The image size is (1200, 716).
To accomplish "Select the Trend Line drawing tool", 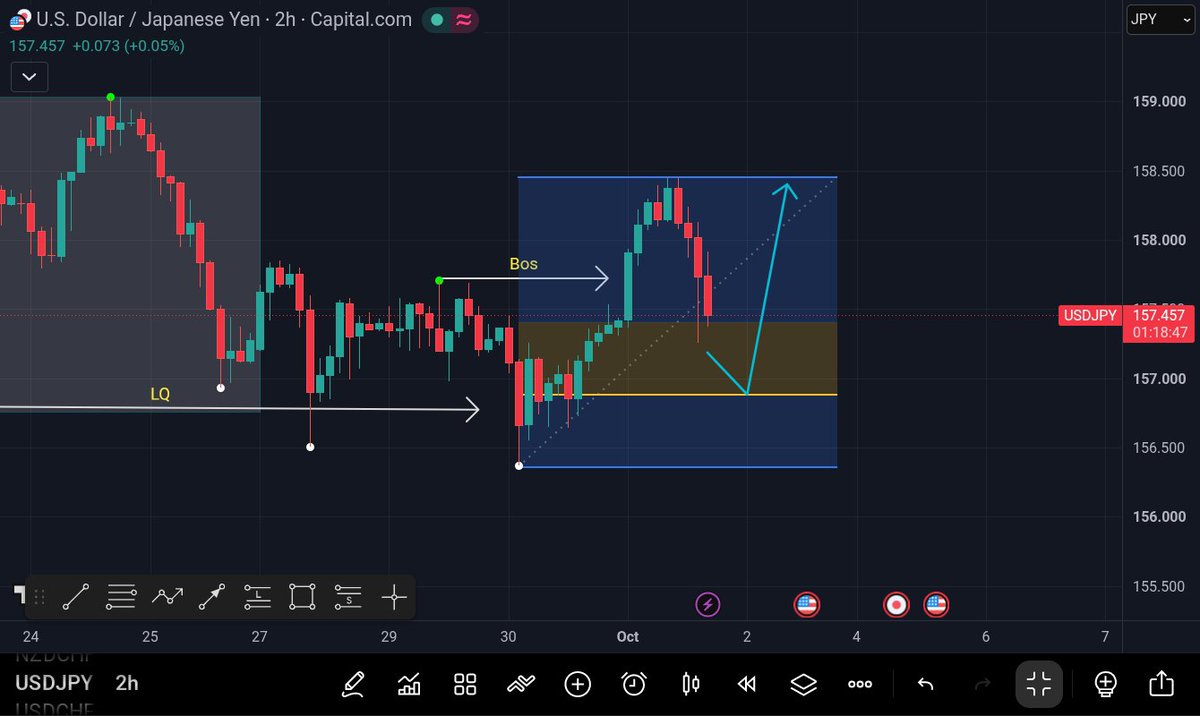I will pos(76,598).
